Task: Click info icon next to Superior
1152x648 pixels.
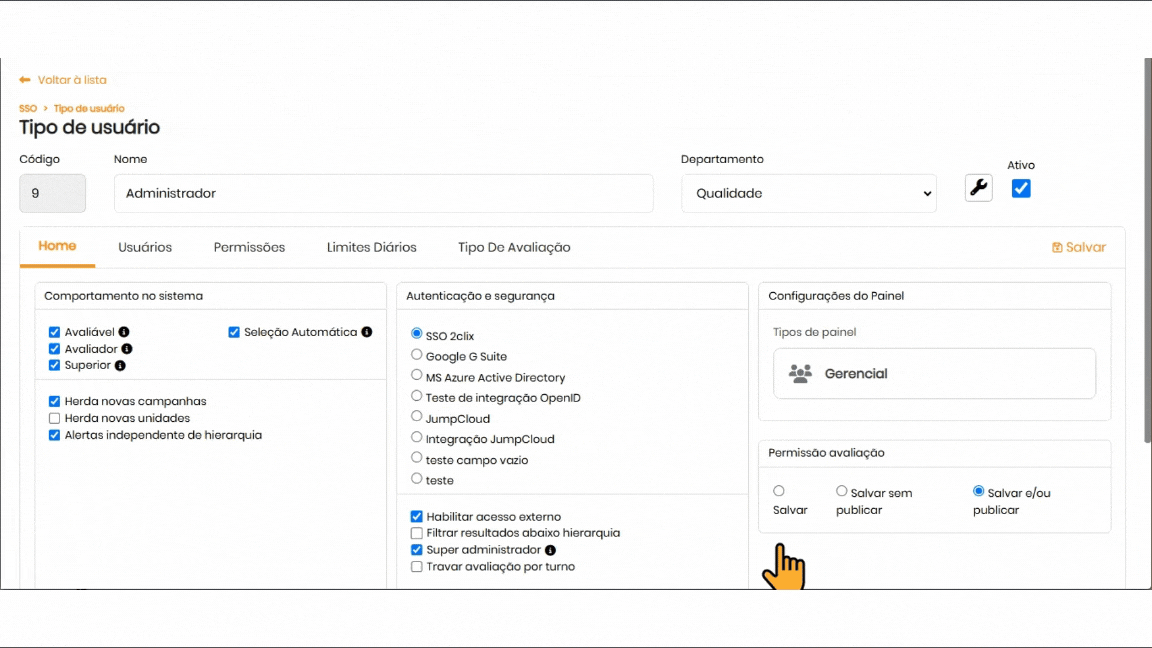Action: [x=120, y=366]
